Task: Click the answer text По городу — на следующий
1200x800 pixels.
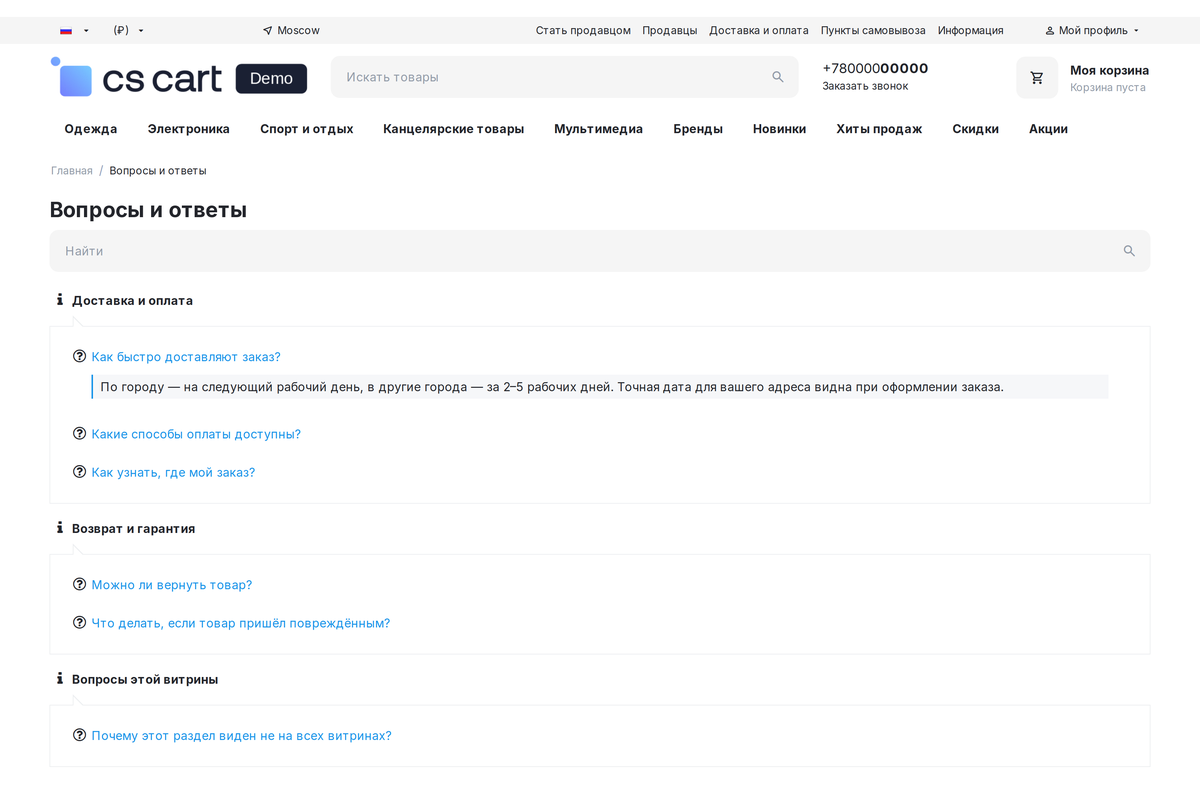Action: [552, 387]
